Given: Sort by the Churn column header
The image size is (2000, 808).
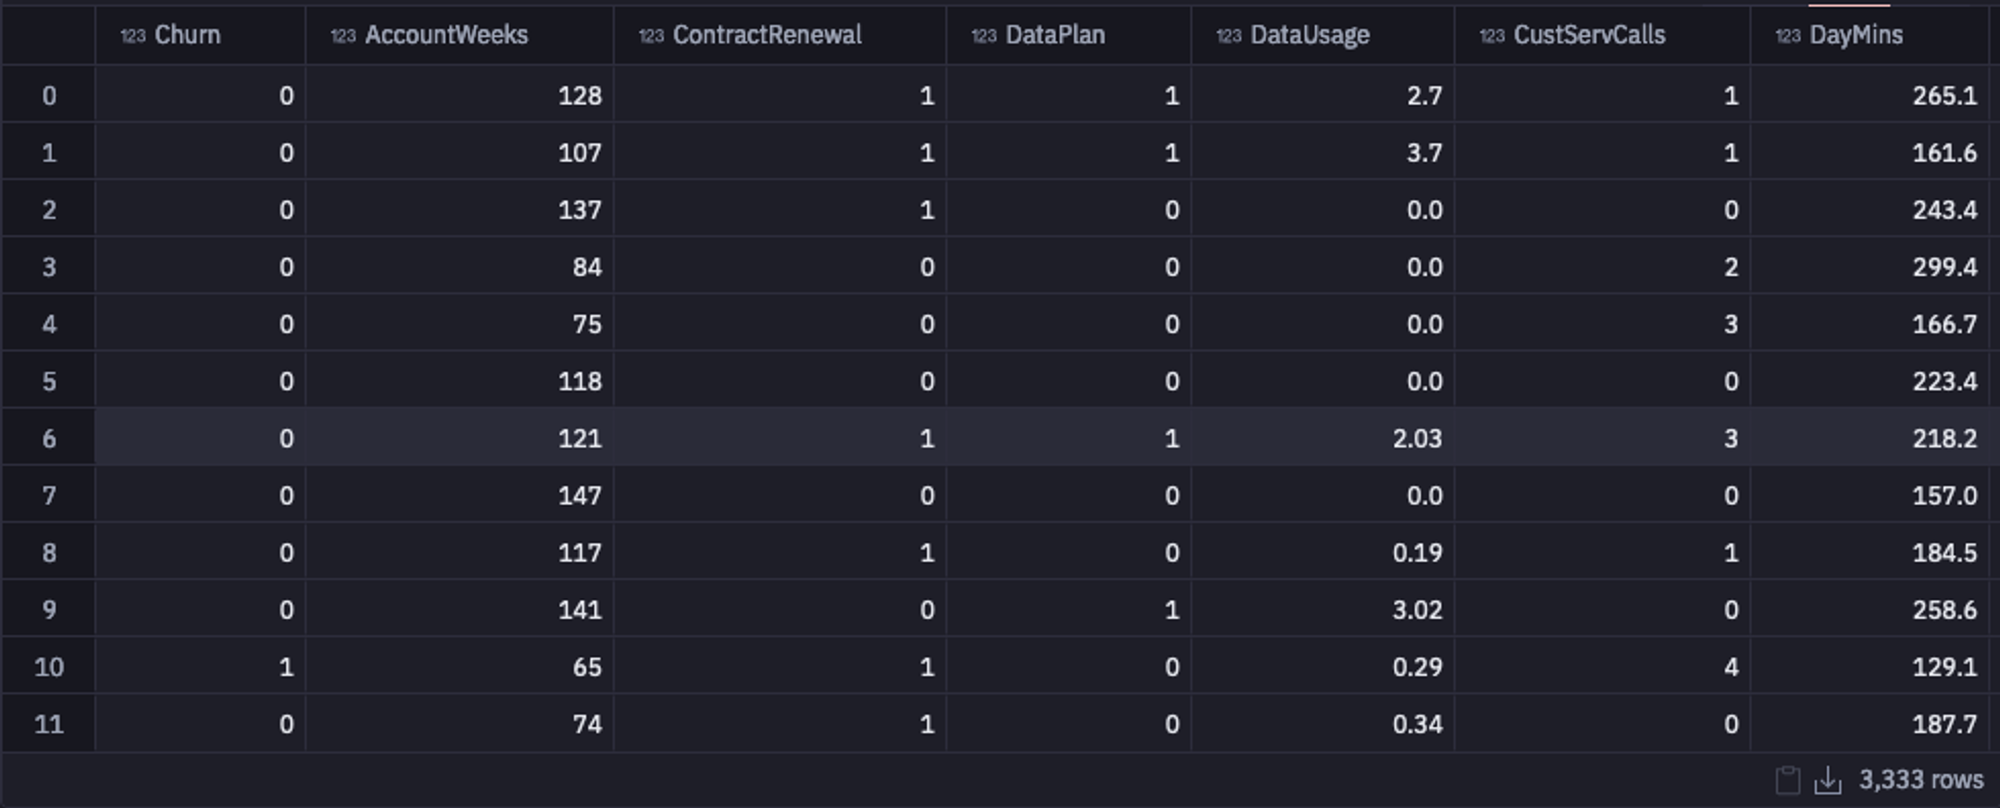Looking at the screenshot, I should click(187, 35).
